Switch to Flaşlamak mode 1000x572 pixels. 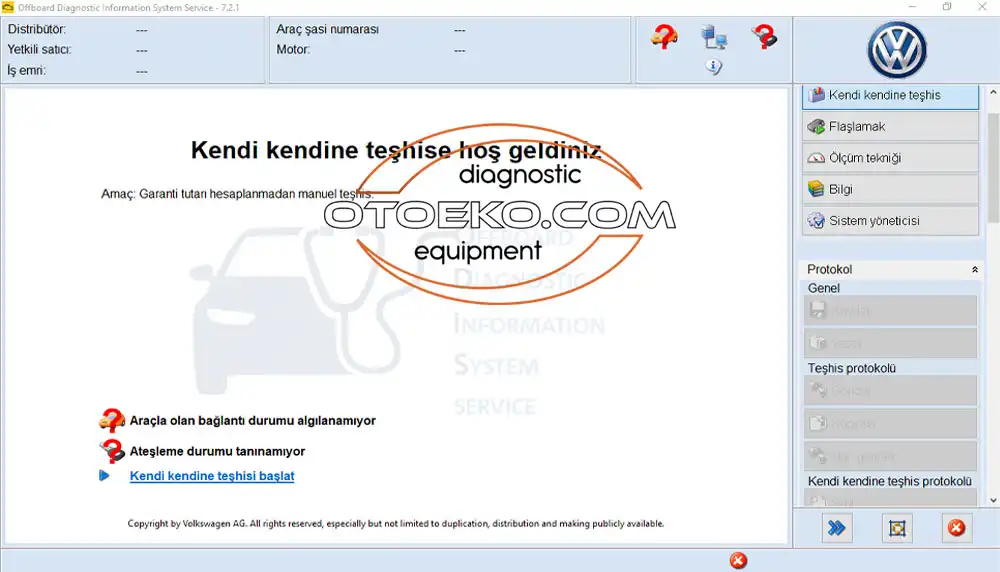[x=890, y=127]
